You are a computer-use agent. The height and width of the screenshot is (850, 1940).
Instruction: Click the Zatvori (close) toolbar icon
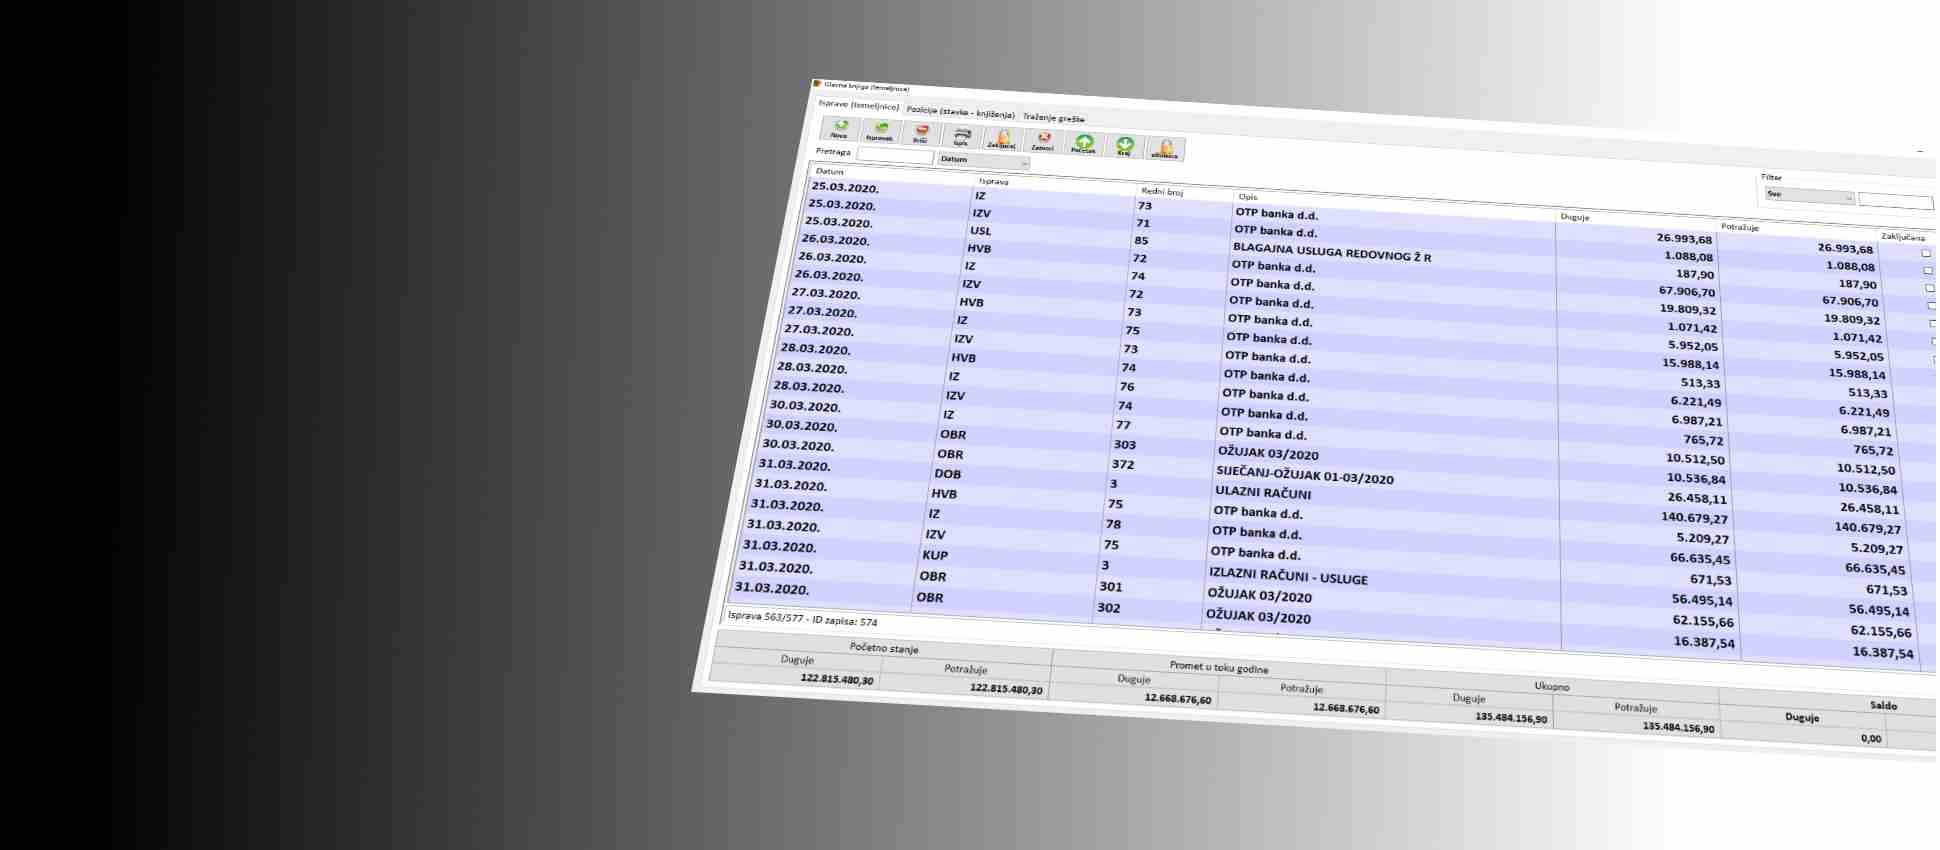[1043, 141]
